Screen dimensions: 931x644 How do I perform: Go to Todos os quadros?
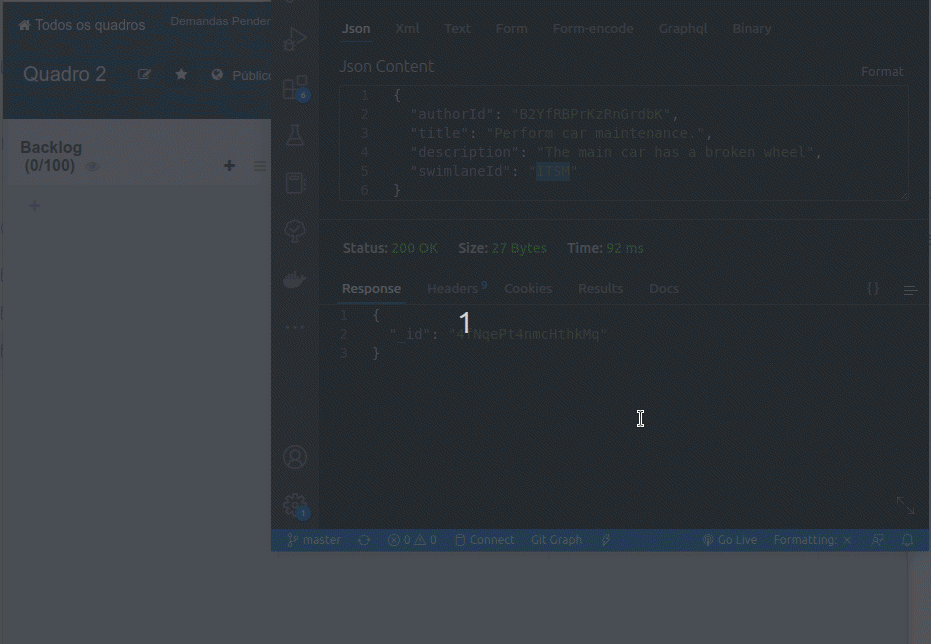pos(82,25)
